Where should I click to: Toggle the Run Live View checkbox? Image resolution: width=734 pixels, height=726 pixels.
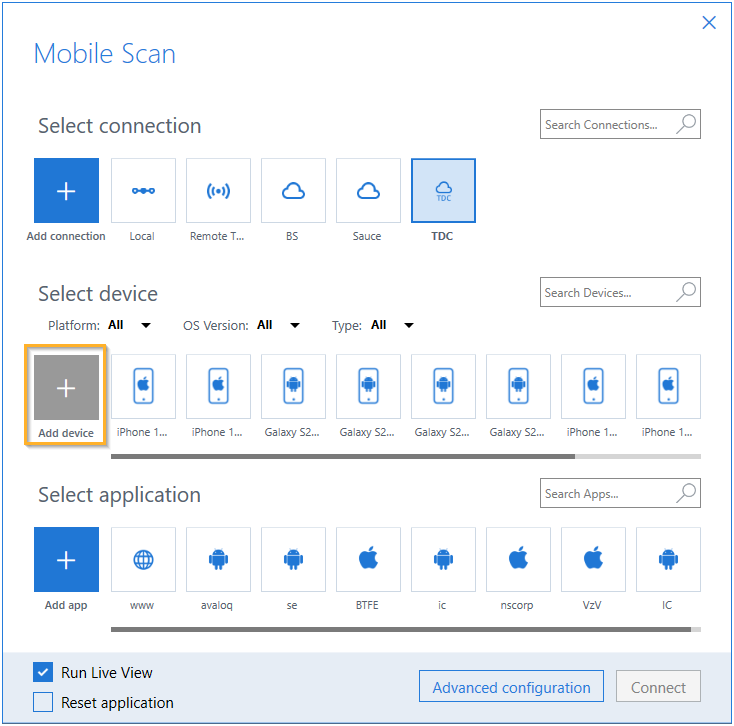(43, 673)
